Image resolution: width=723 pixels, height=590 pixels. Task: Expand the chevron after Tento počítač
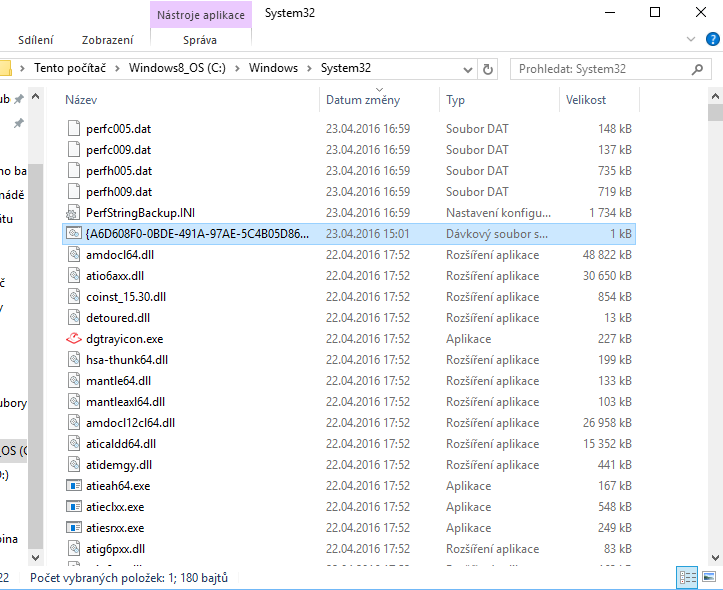[117, 69]
